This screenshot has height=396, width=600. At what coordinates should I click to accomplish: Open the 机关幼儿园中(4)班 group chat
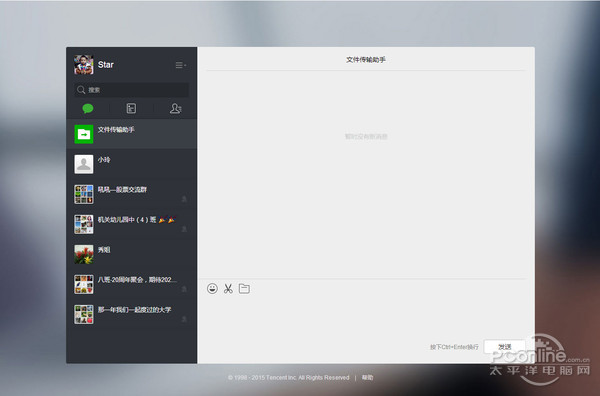(x=132, y=224)
